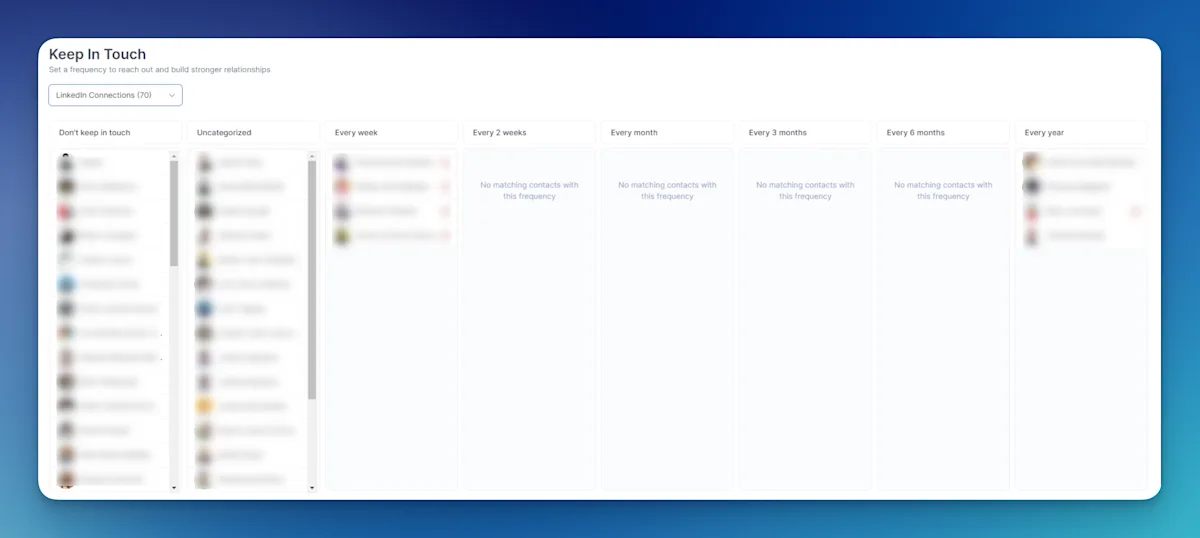
Task: Select the Every 3 months column header
Action: pos(806,132)
